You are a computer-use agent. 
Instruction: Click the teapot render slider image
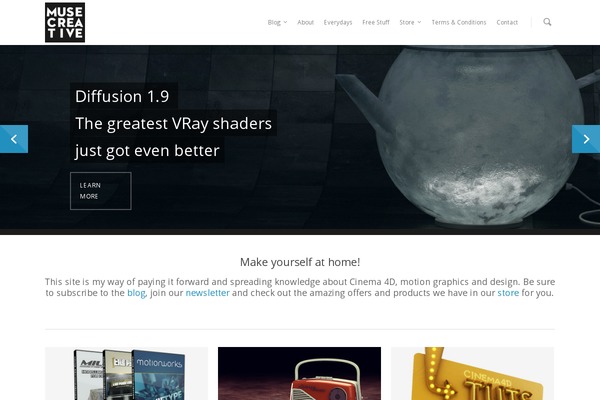tap(467, 138)
